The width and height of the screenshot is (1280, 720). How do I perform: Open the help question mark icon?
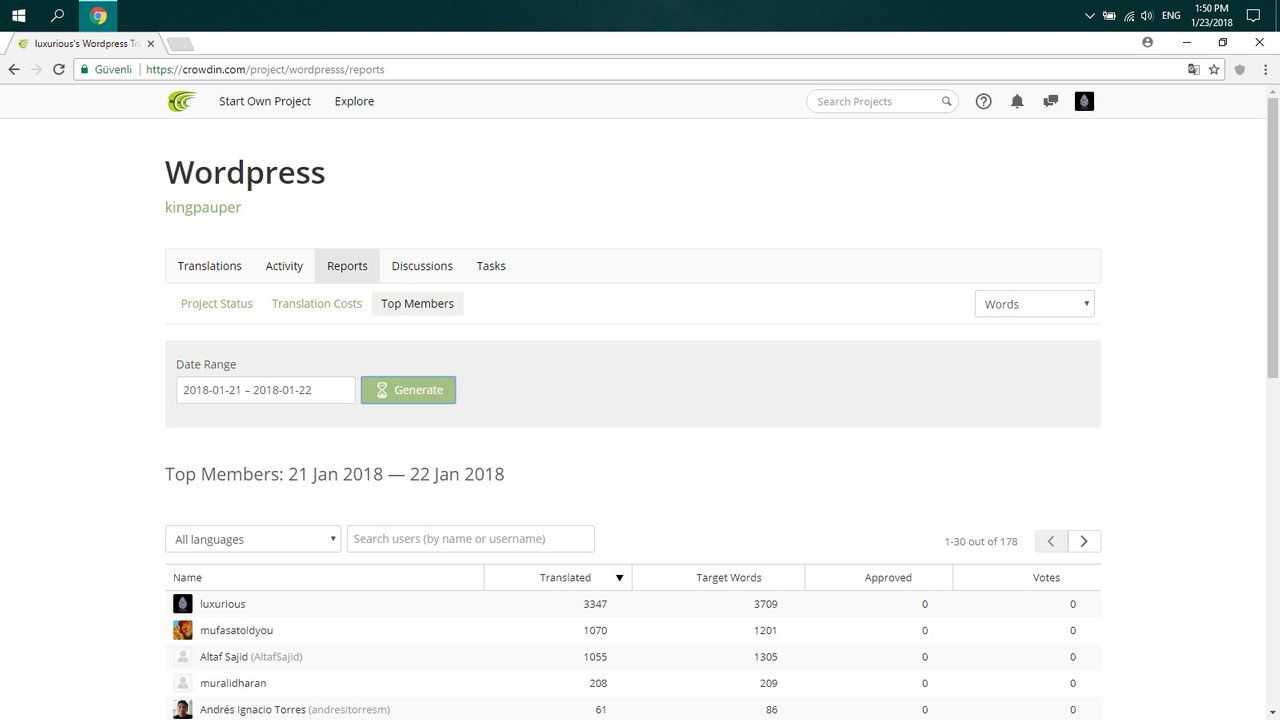(983, 101)
